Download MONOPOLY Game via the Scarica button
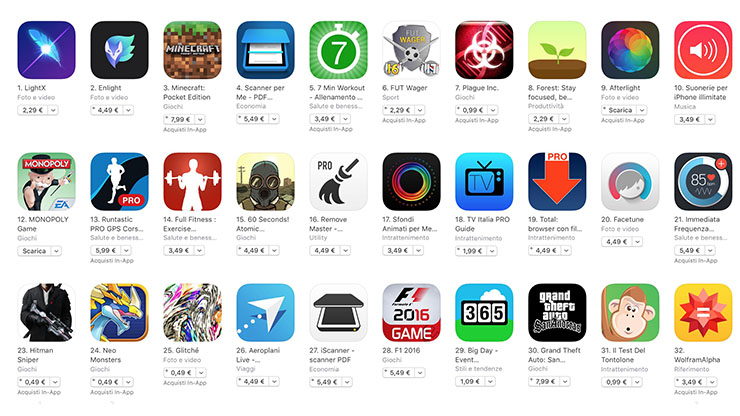The width and height of the screenshot is (740, 416). point(34,251)
